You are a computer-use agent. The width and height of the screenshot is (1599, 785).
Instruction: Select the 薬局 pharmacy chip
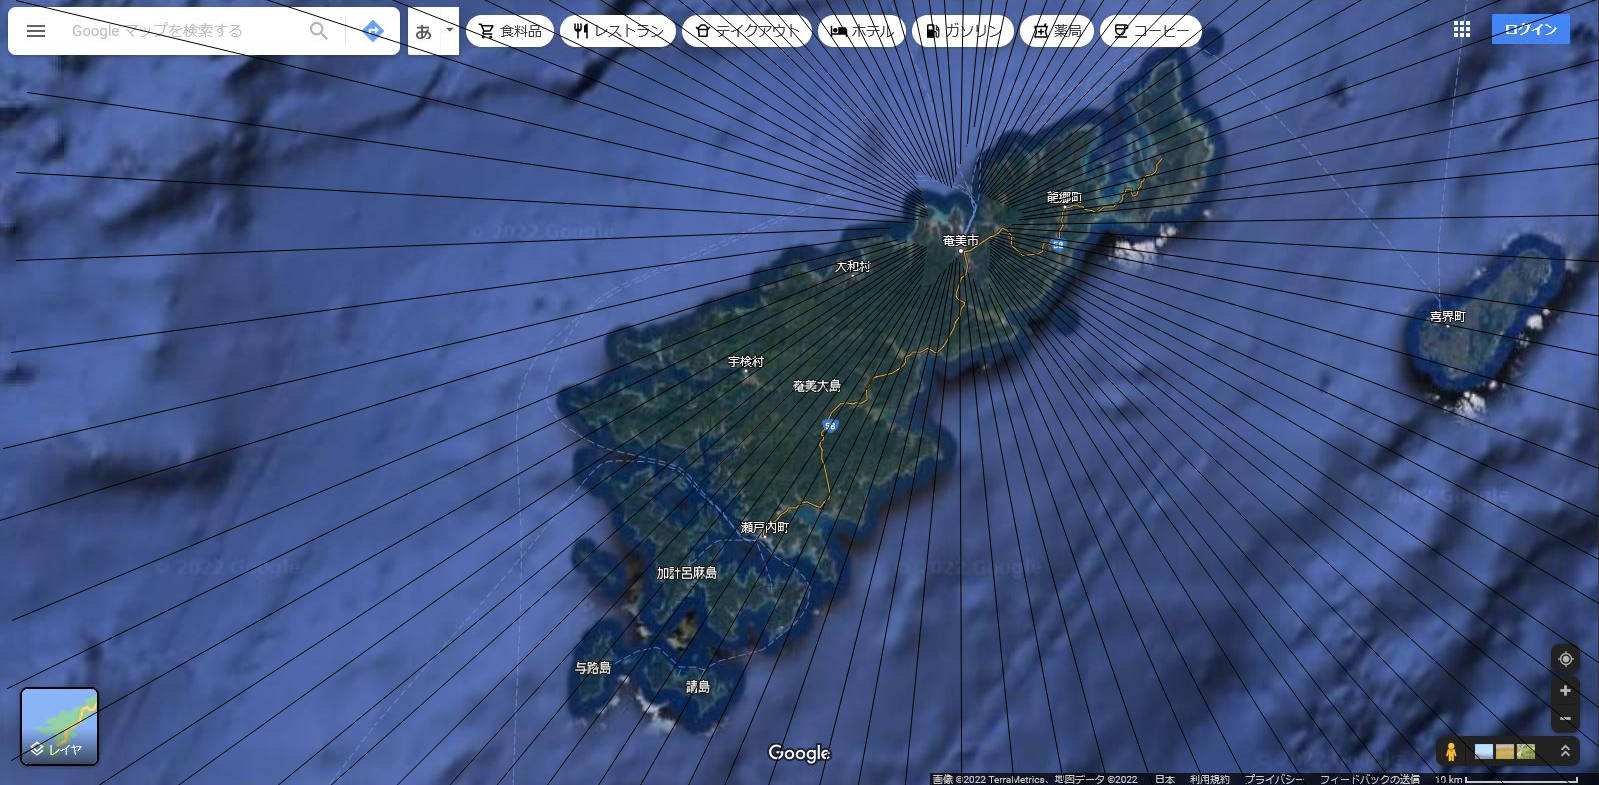1057,31
